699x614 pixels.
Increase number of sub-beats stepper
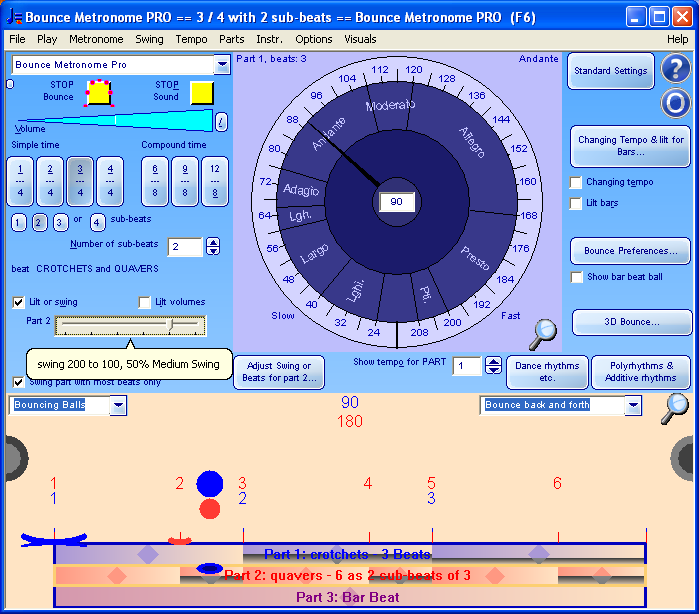[213, 243]
